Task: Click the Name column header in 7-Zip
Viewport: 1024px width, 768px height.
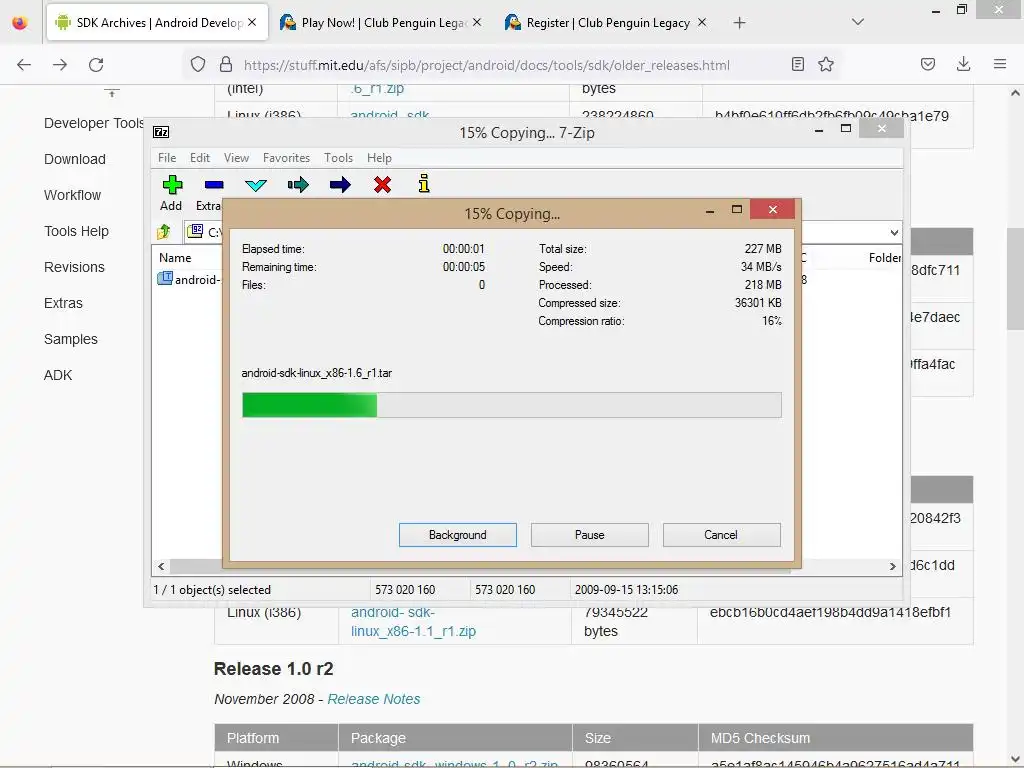Action: [175, 258]
